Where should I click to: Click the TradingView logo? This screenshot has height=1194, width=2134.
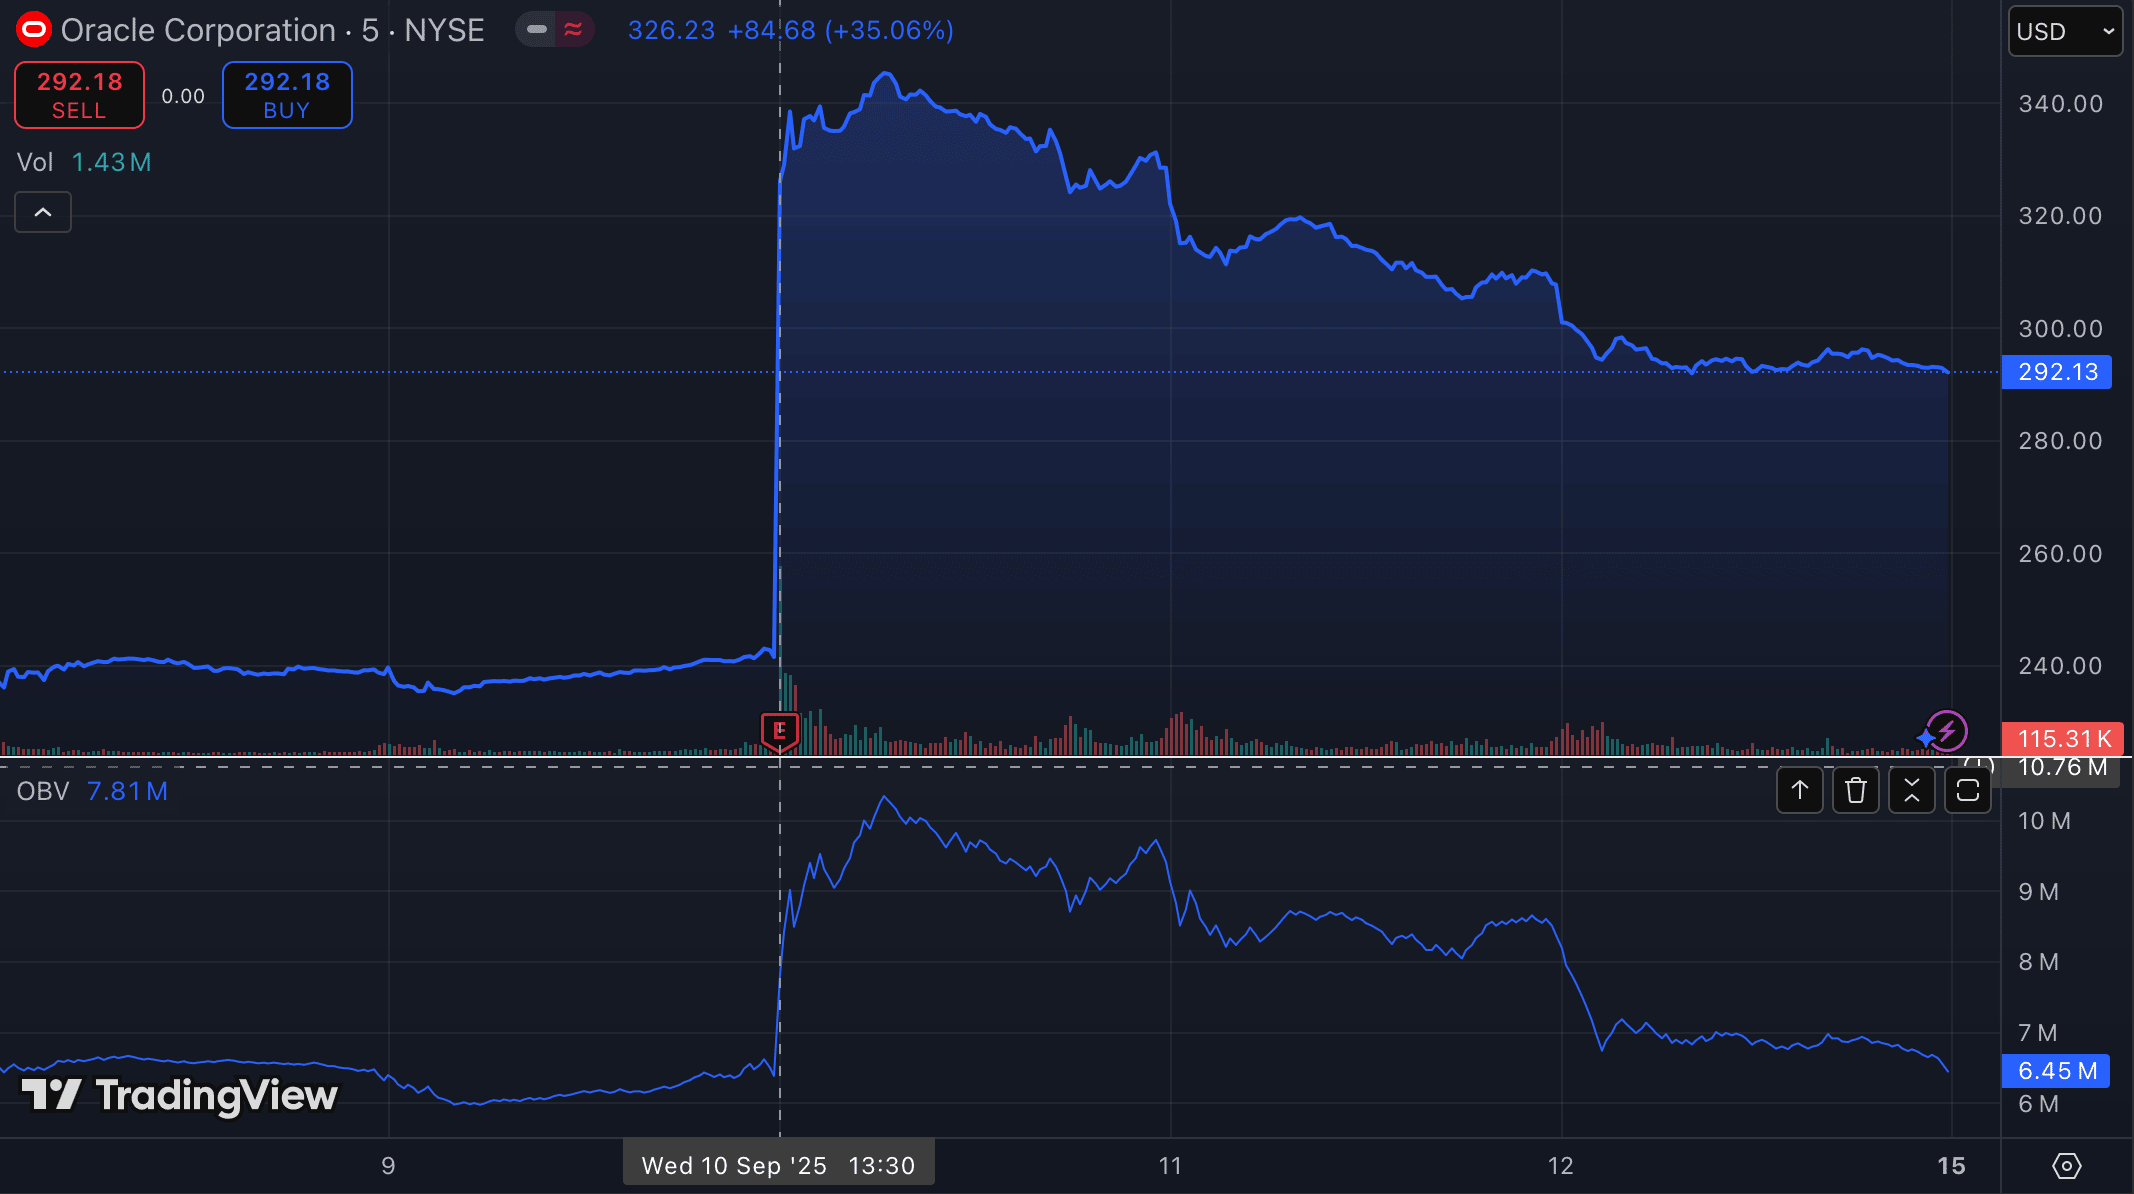(x=180, y=1096)
